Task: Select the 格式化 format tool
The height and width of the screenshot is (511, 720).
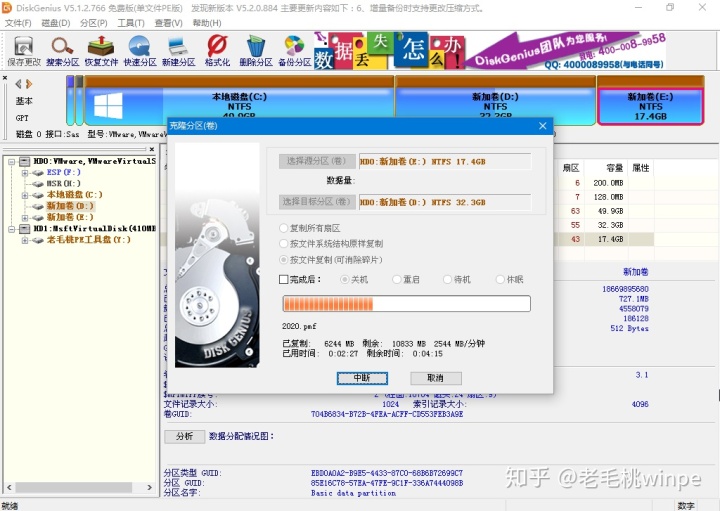Action: click(217, 51)
